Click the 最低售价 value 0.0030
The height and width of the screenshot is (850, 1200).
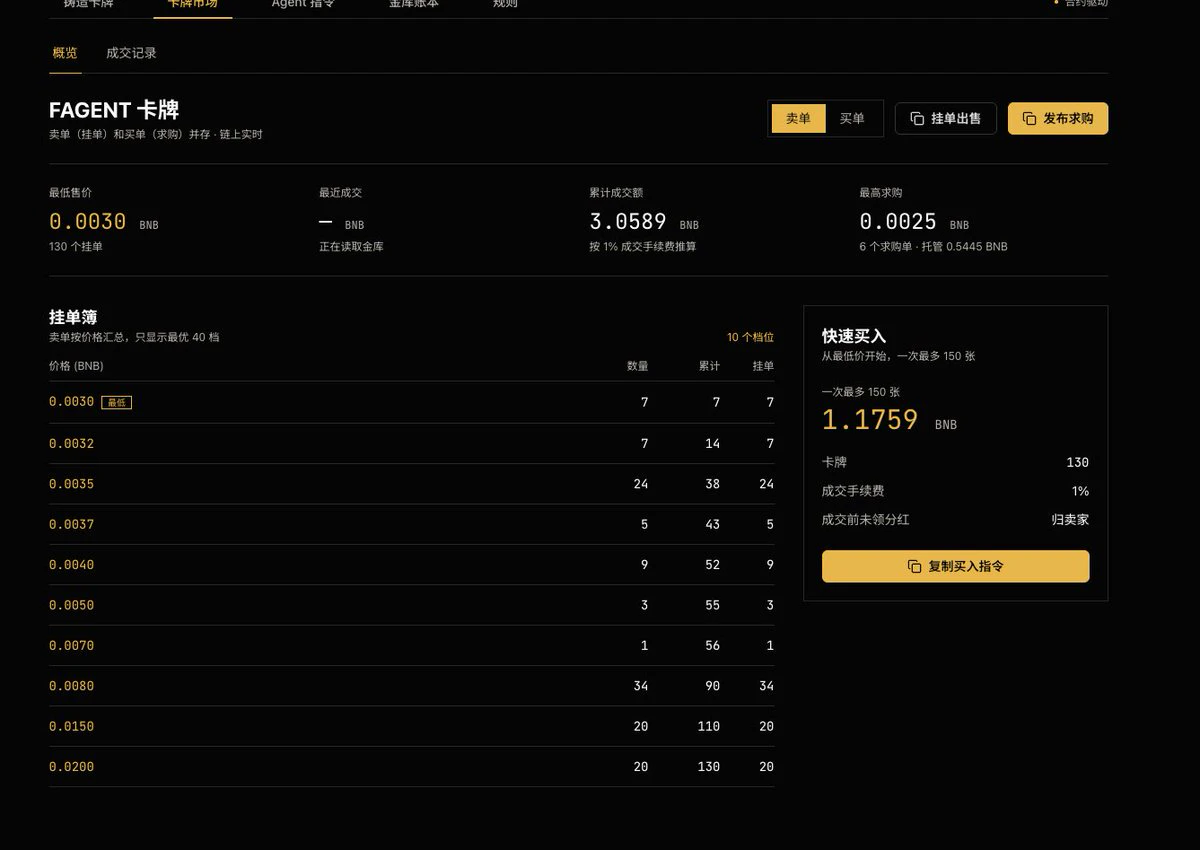pyautogui.click(x=88, y=222)
